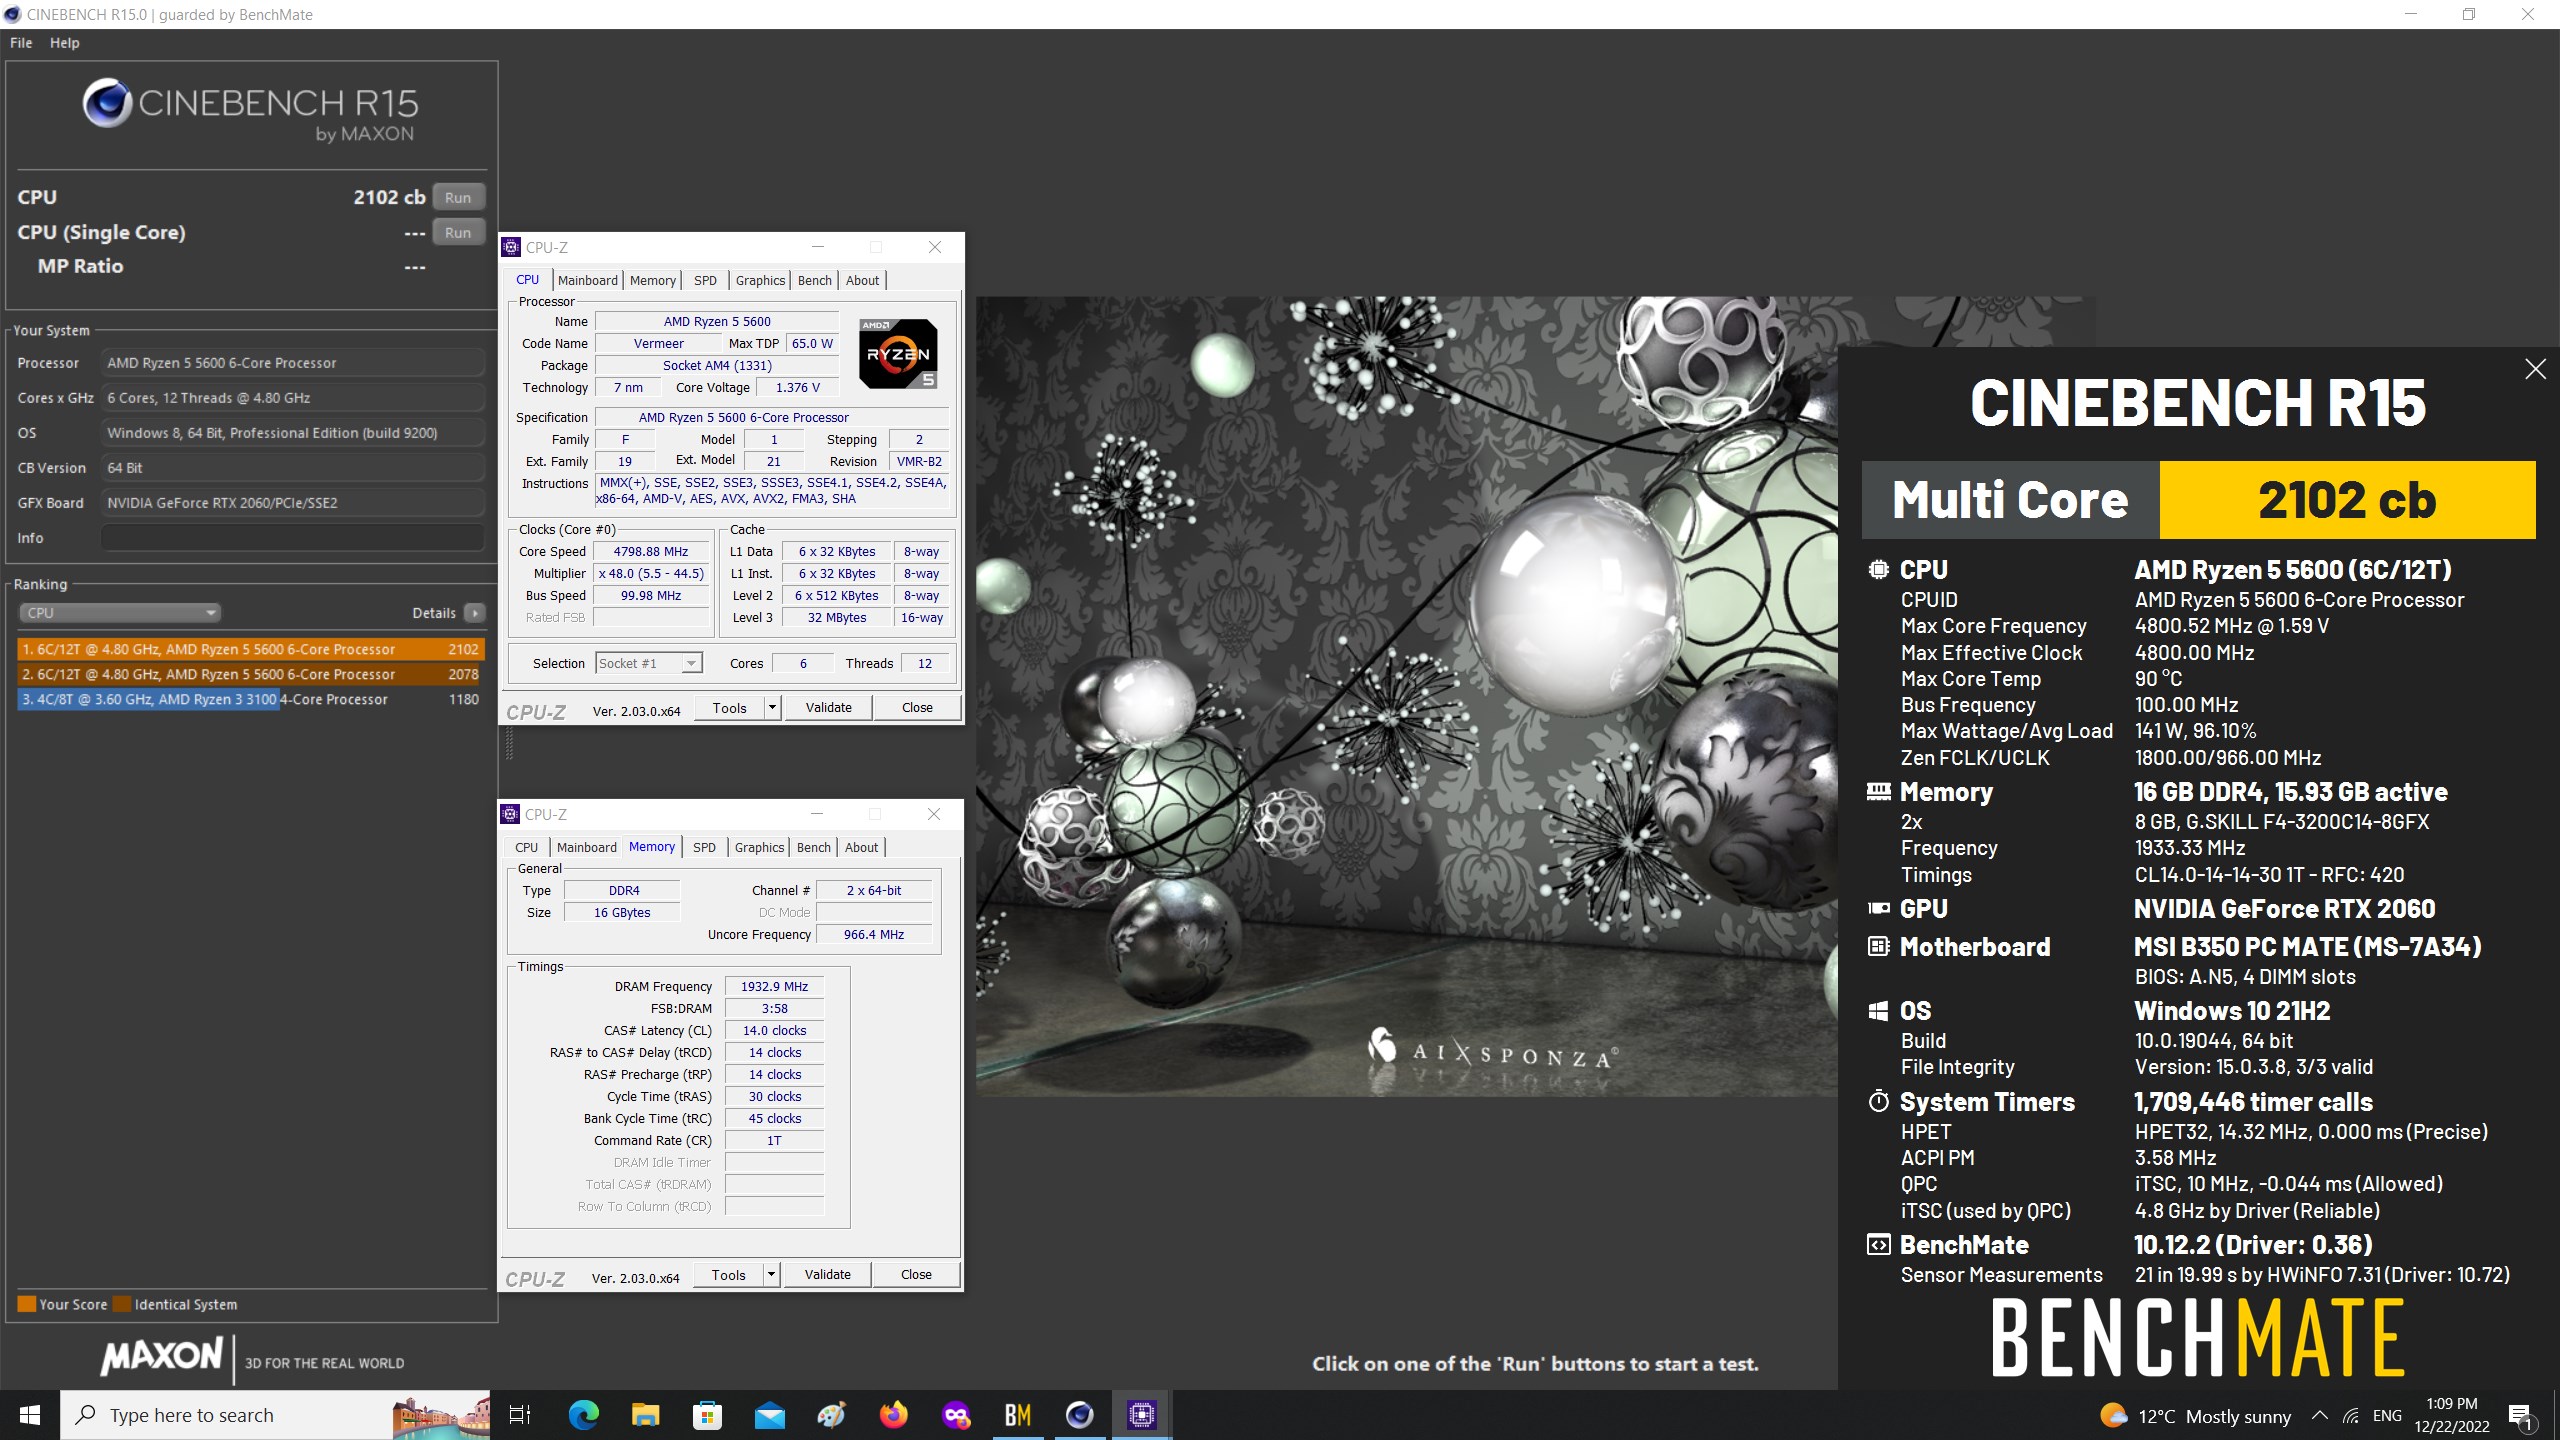Click Tools button in lower CPU-Z
The image size is (2560, 1440).
[728, 1274]
